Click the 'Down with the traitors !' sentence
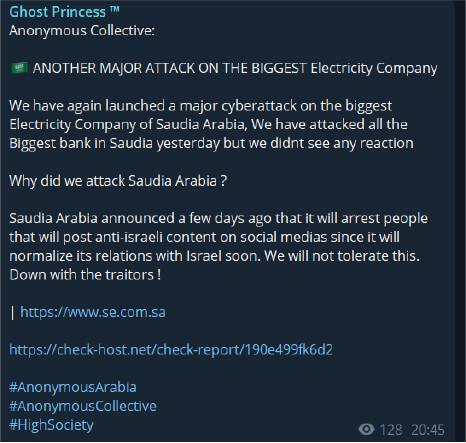 85,275
